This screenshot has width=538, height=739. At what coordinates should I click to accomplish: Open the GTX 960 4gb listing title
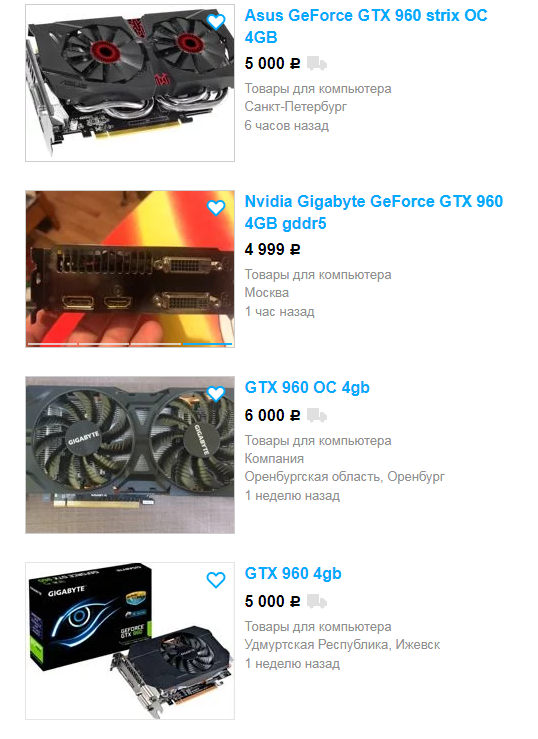tap(293, 574)
